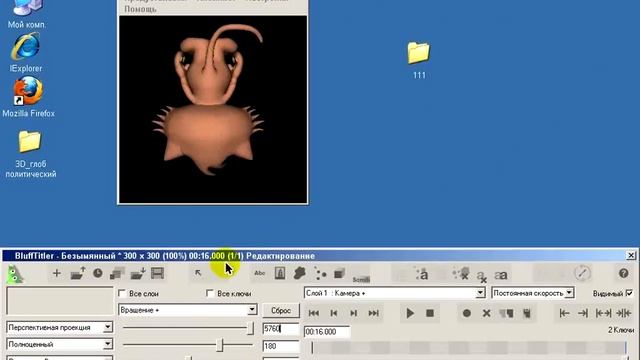This screenshot has width=640, height=360.
Task: Click the folder icon with down arrow
Action: [x=138, y=273]
